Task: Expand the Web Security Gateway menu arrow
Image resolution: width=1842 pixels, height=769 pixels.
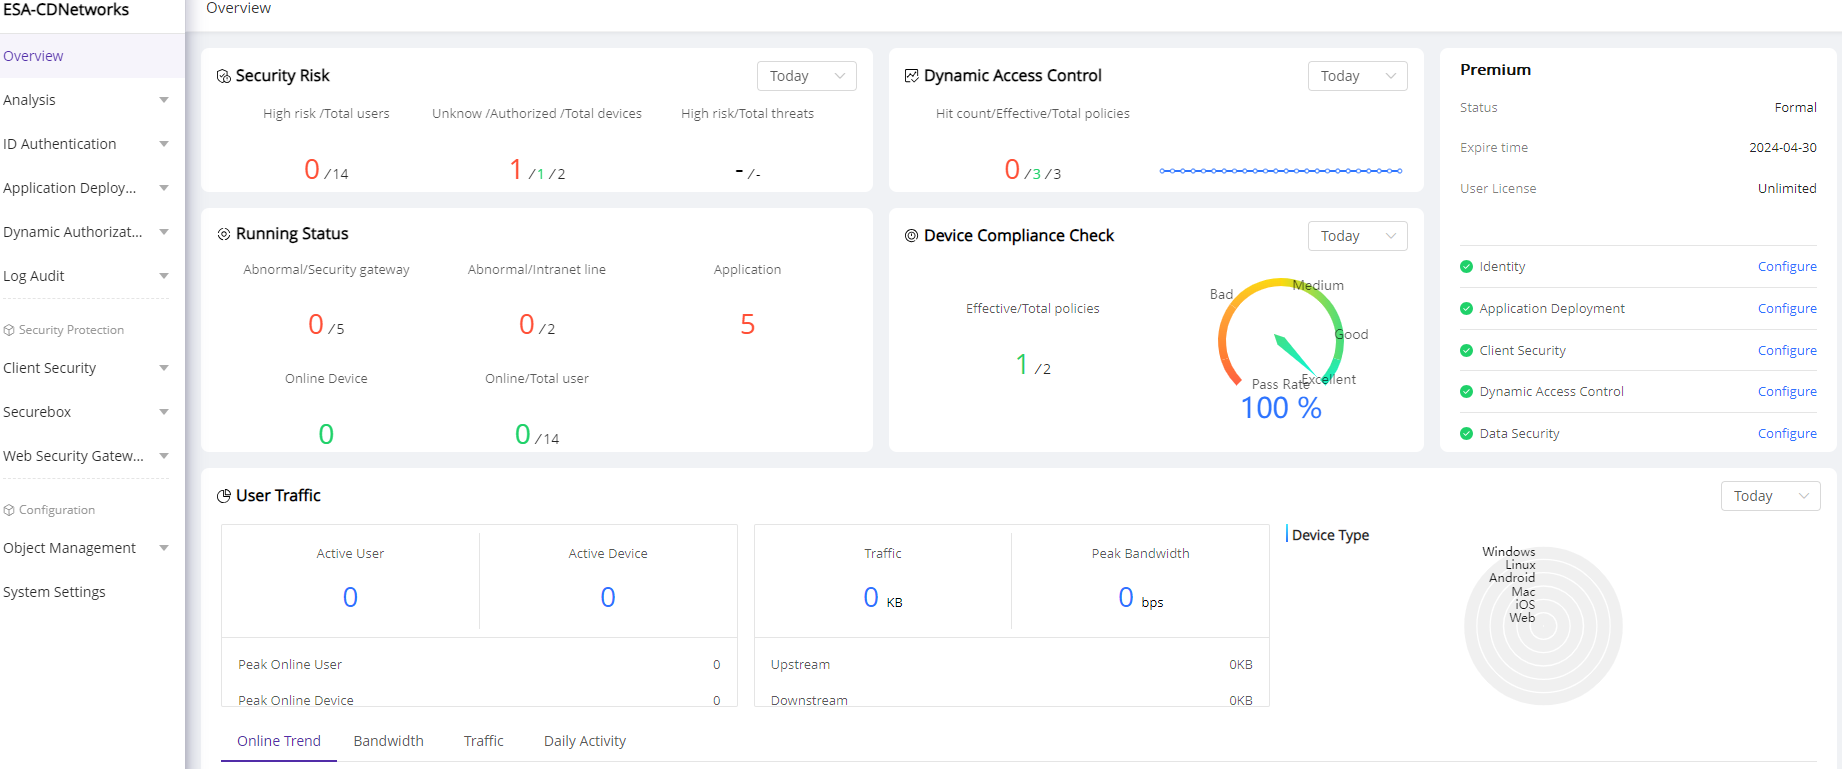Action: [x=164, y=456]
